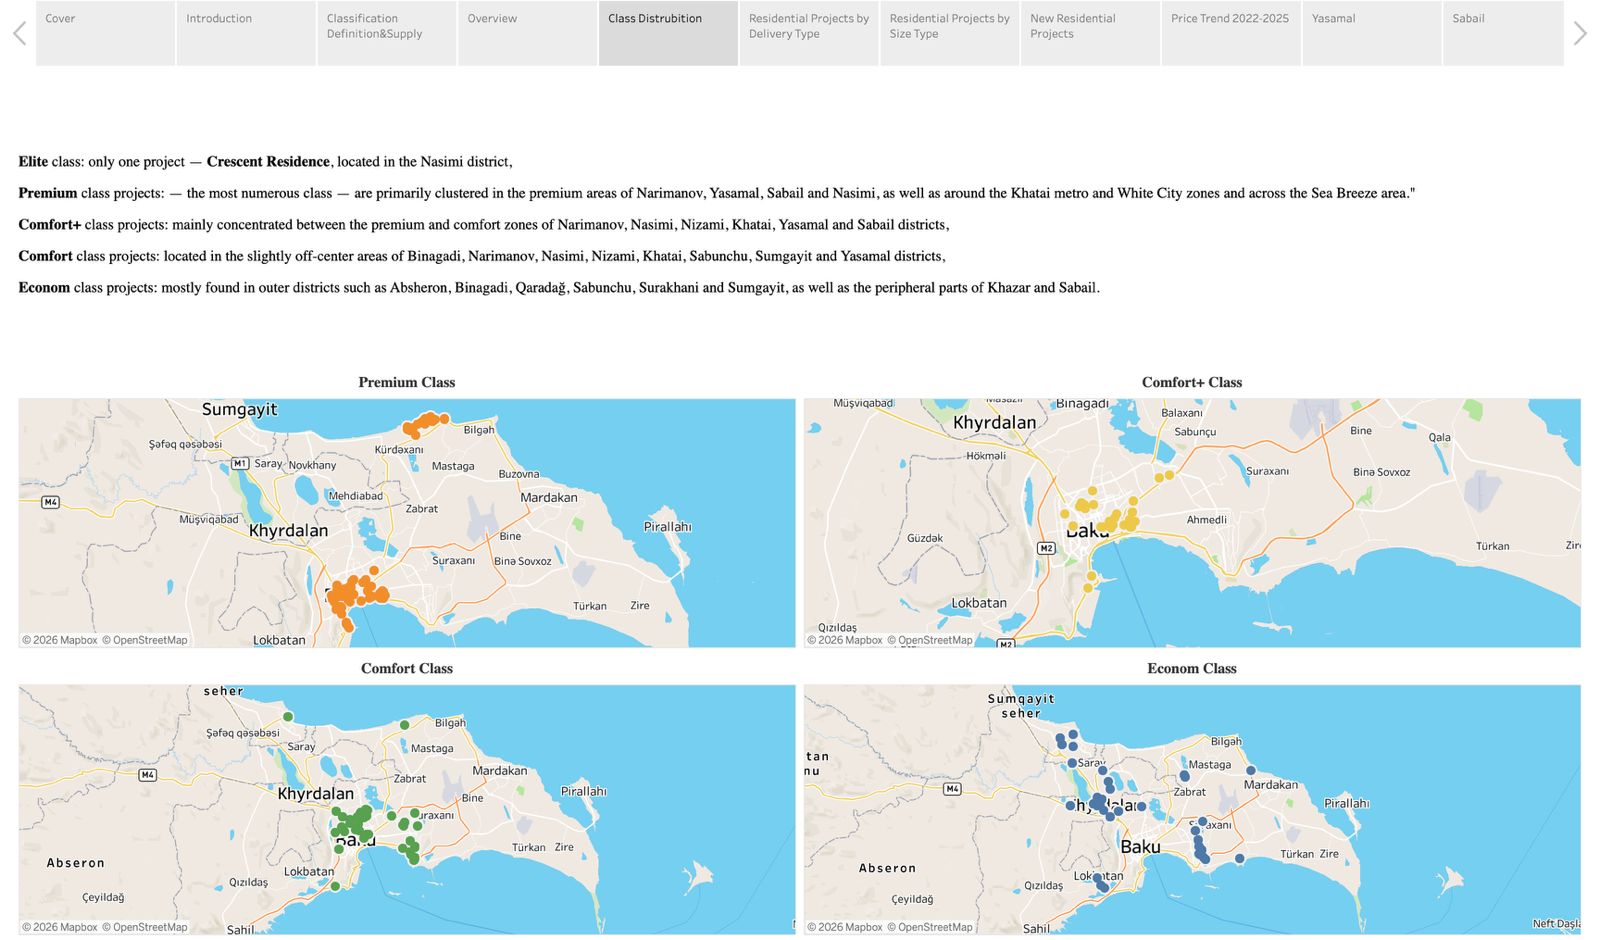This screenshot has width=1600, height=940.
Task: Open Mapbox attribution link on Comfort+ map
Action: (x=845, y=640)
